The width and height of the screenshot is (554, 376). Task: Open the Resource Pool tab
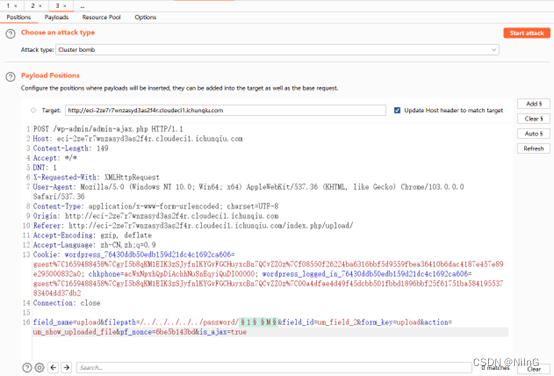(x=101, y=17)
